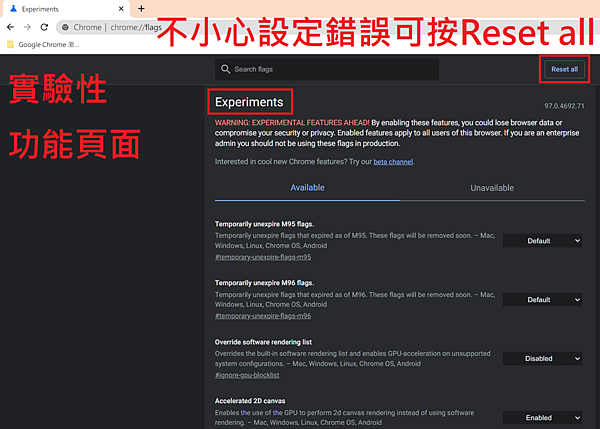Screen dimensions: 600x429
Task: Click the #temporary-unexpire-flags-m95 link
Action: pyautogui.click(x=263, y=257)
